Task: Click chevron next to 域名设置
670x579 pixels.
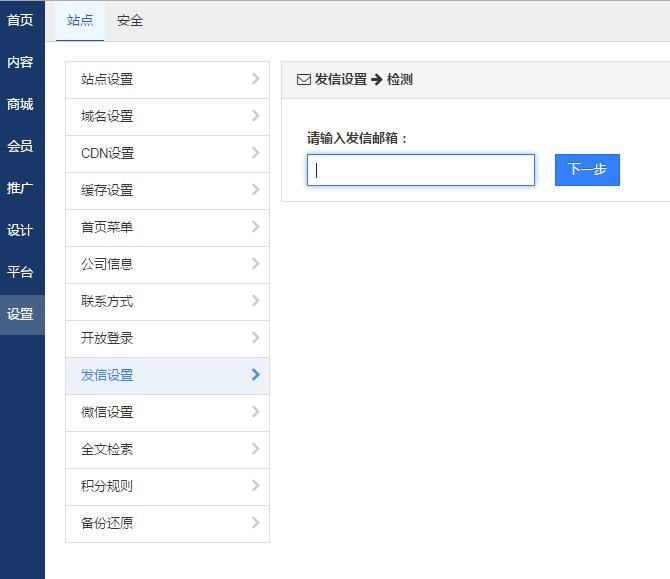Action: [256, 116]
